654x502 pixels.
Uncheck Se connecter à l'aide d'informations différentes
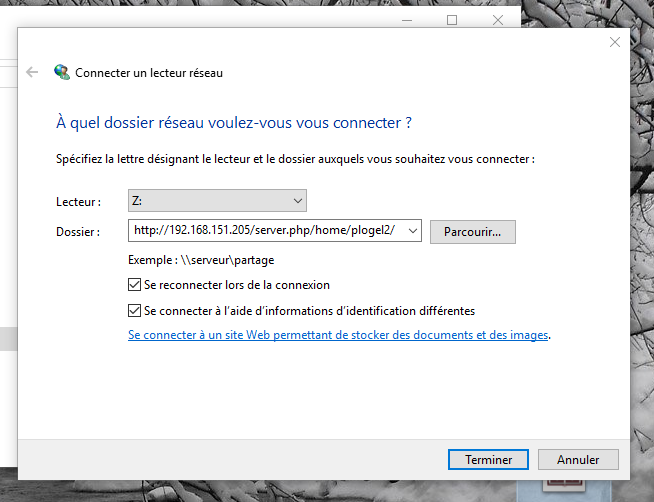pos(134,311)
